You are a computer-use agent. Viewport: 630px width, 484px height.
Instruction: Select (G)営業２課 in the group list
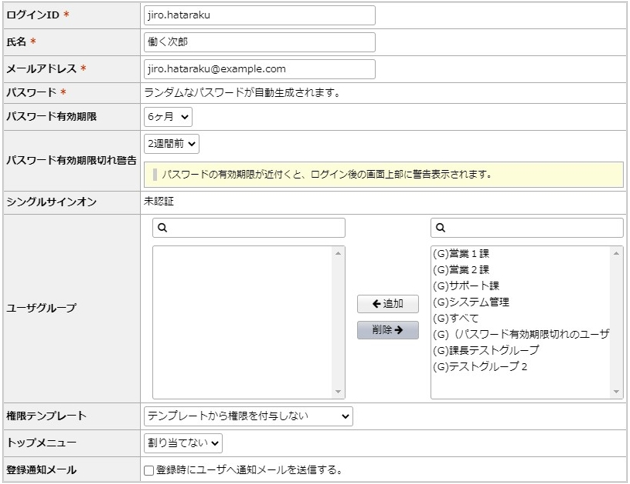[461, 270]
